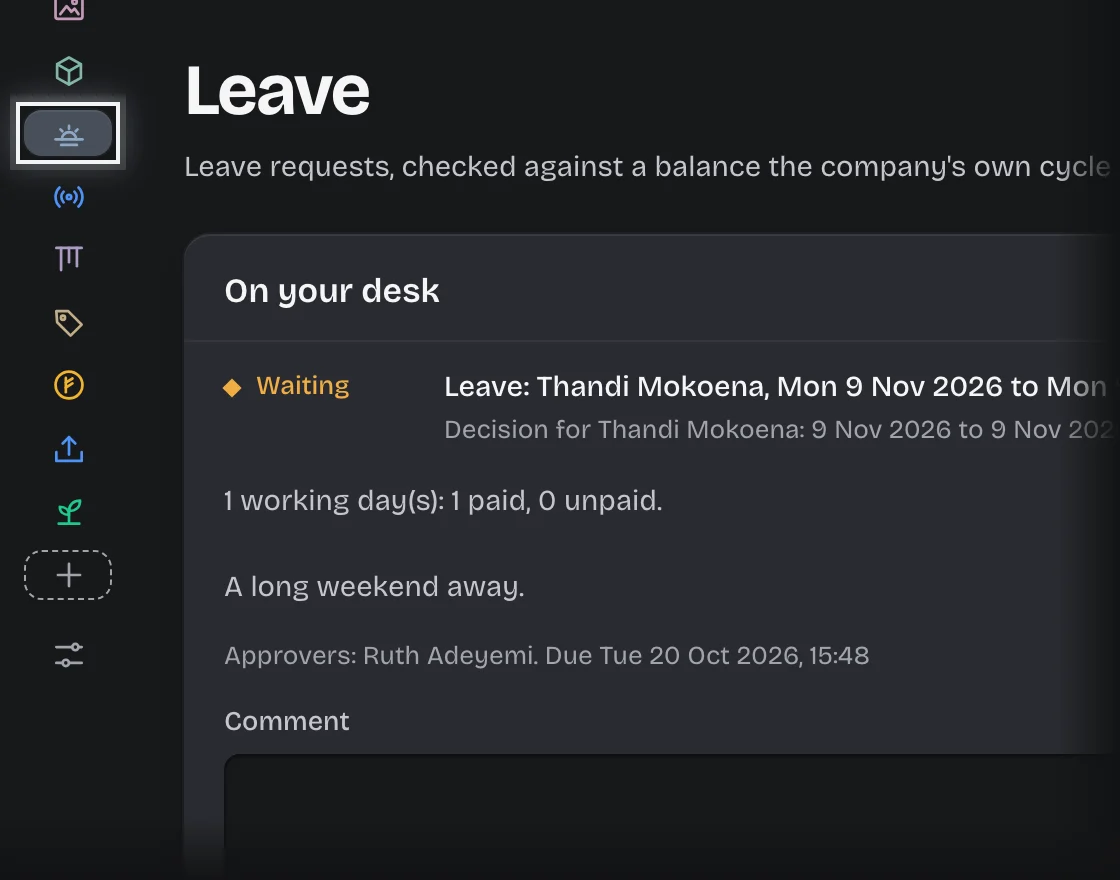This screenshot has width=1120, height=880.
Task: Open the sliders settings icon
Action: pos(69,655)
